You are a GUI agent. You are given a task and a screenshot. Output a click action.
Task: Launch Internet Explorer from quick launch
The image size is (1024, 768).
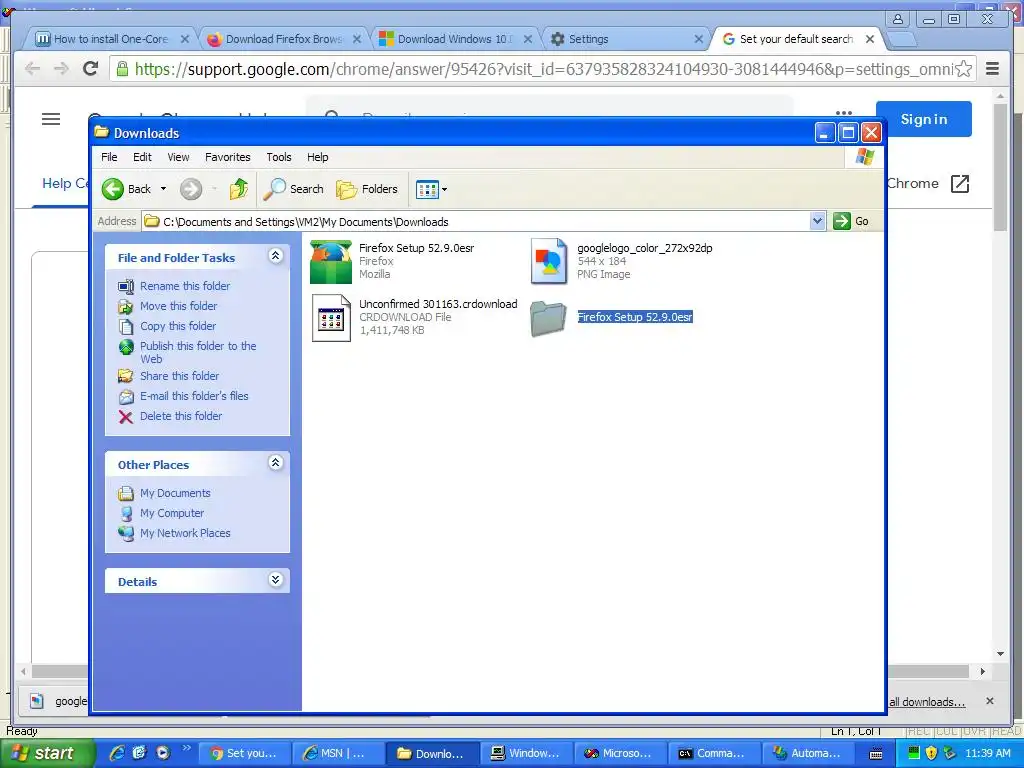tap(117, 753)
